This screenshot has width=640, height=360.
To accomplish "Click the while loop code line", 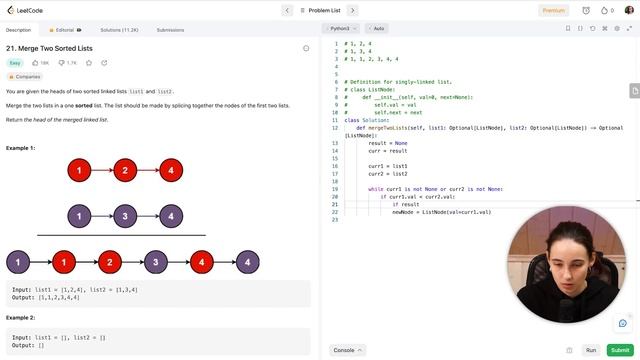I will [x=436, y=189].
